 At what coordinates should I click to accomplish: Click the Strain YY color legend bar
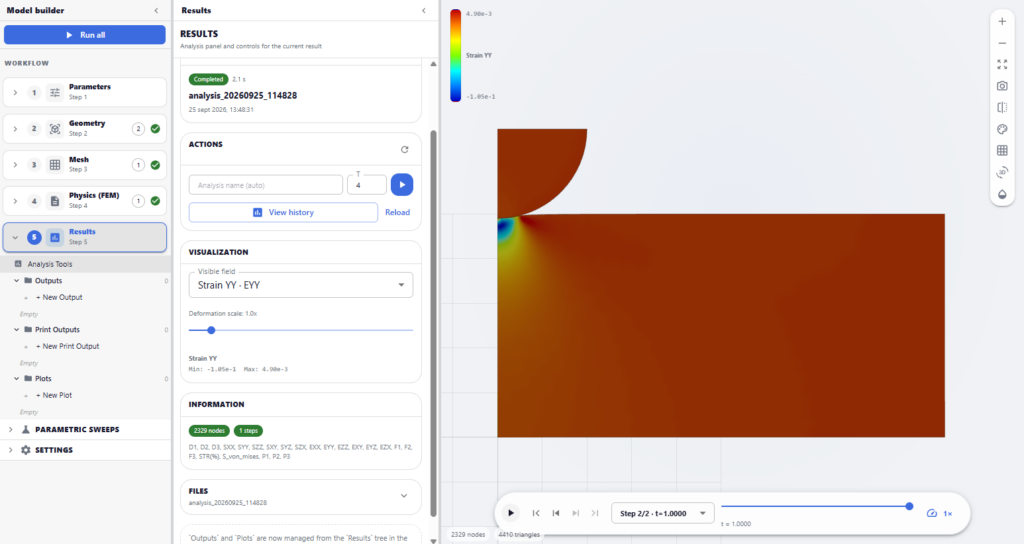coord(455,56)
